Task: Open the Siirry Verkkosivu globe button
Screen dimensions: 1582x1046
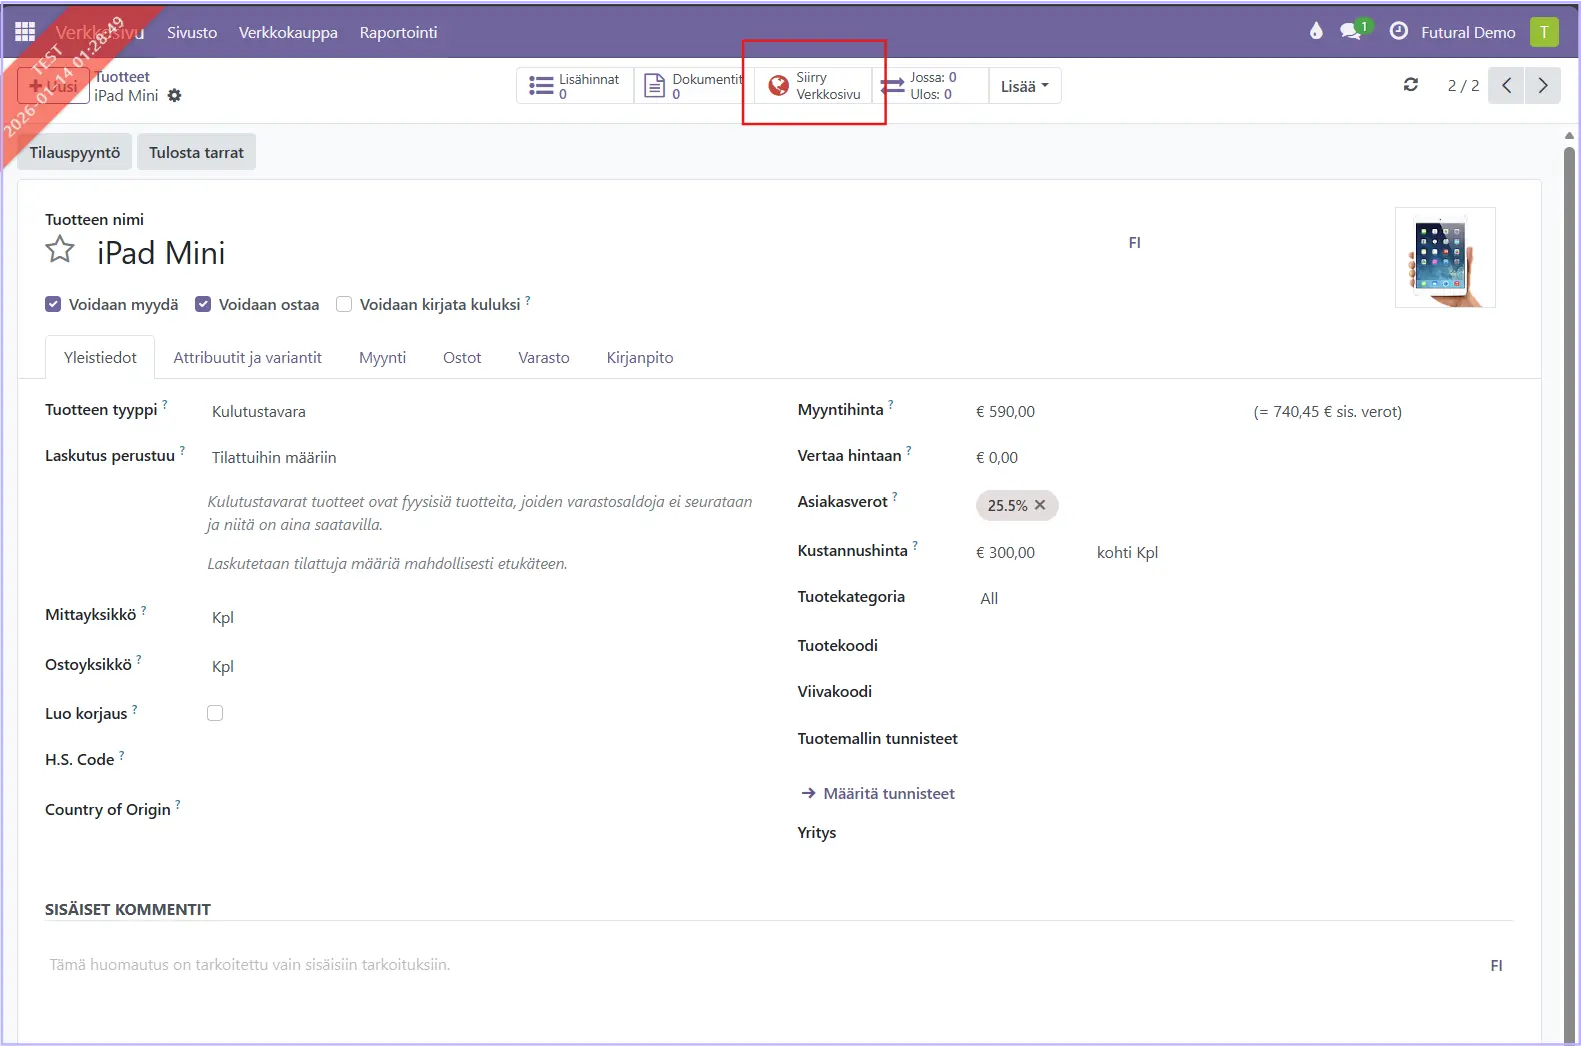Action: [x=814, y=86]
